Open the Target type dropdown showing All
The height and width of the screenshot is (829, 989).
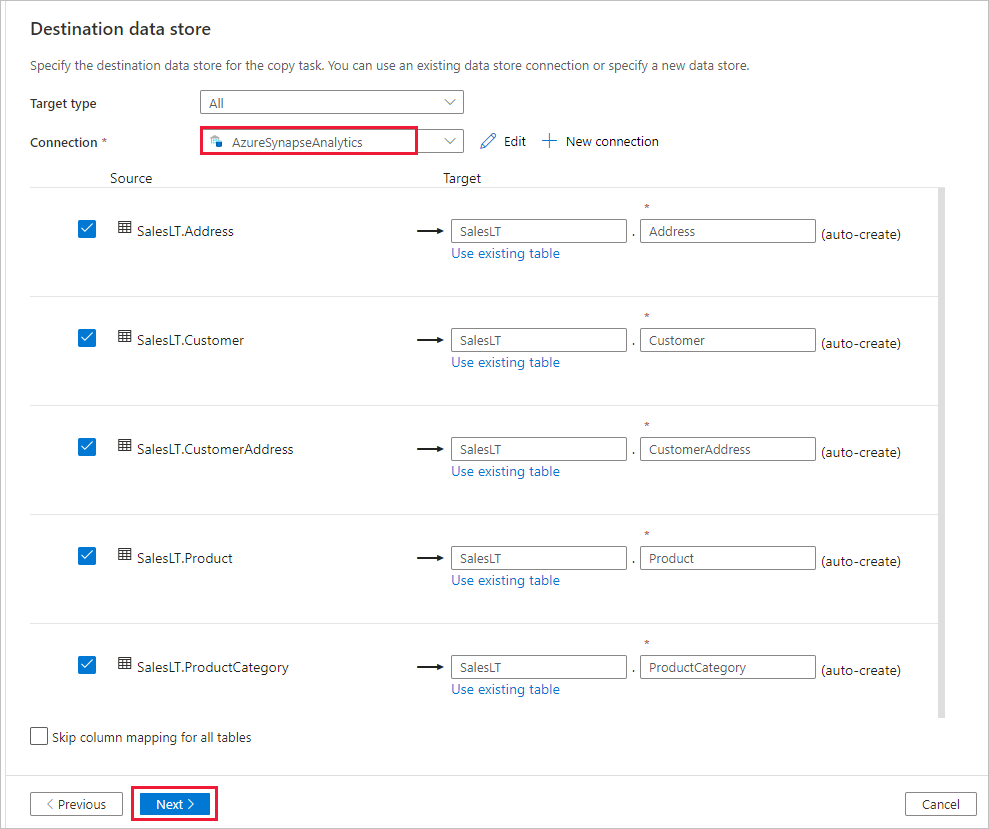(x=331, y=101)
